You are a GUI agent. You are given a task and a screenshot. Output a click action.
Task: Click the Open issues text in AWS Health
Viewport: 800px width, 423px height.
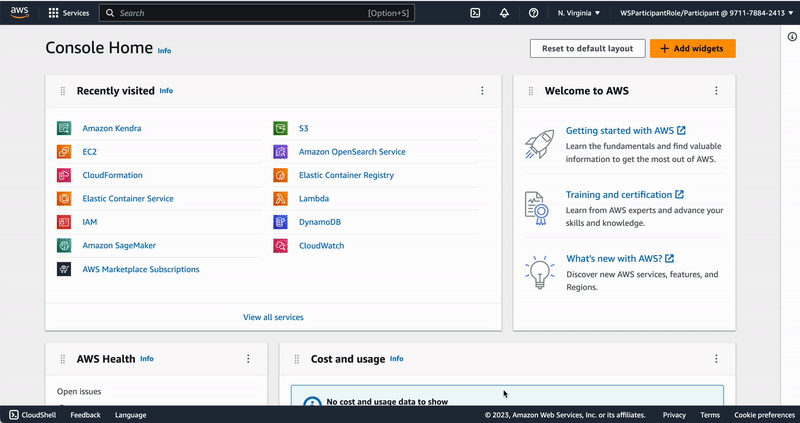(x=79, y=391)
